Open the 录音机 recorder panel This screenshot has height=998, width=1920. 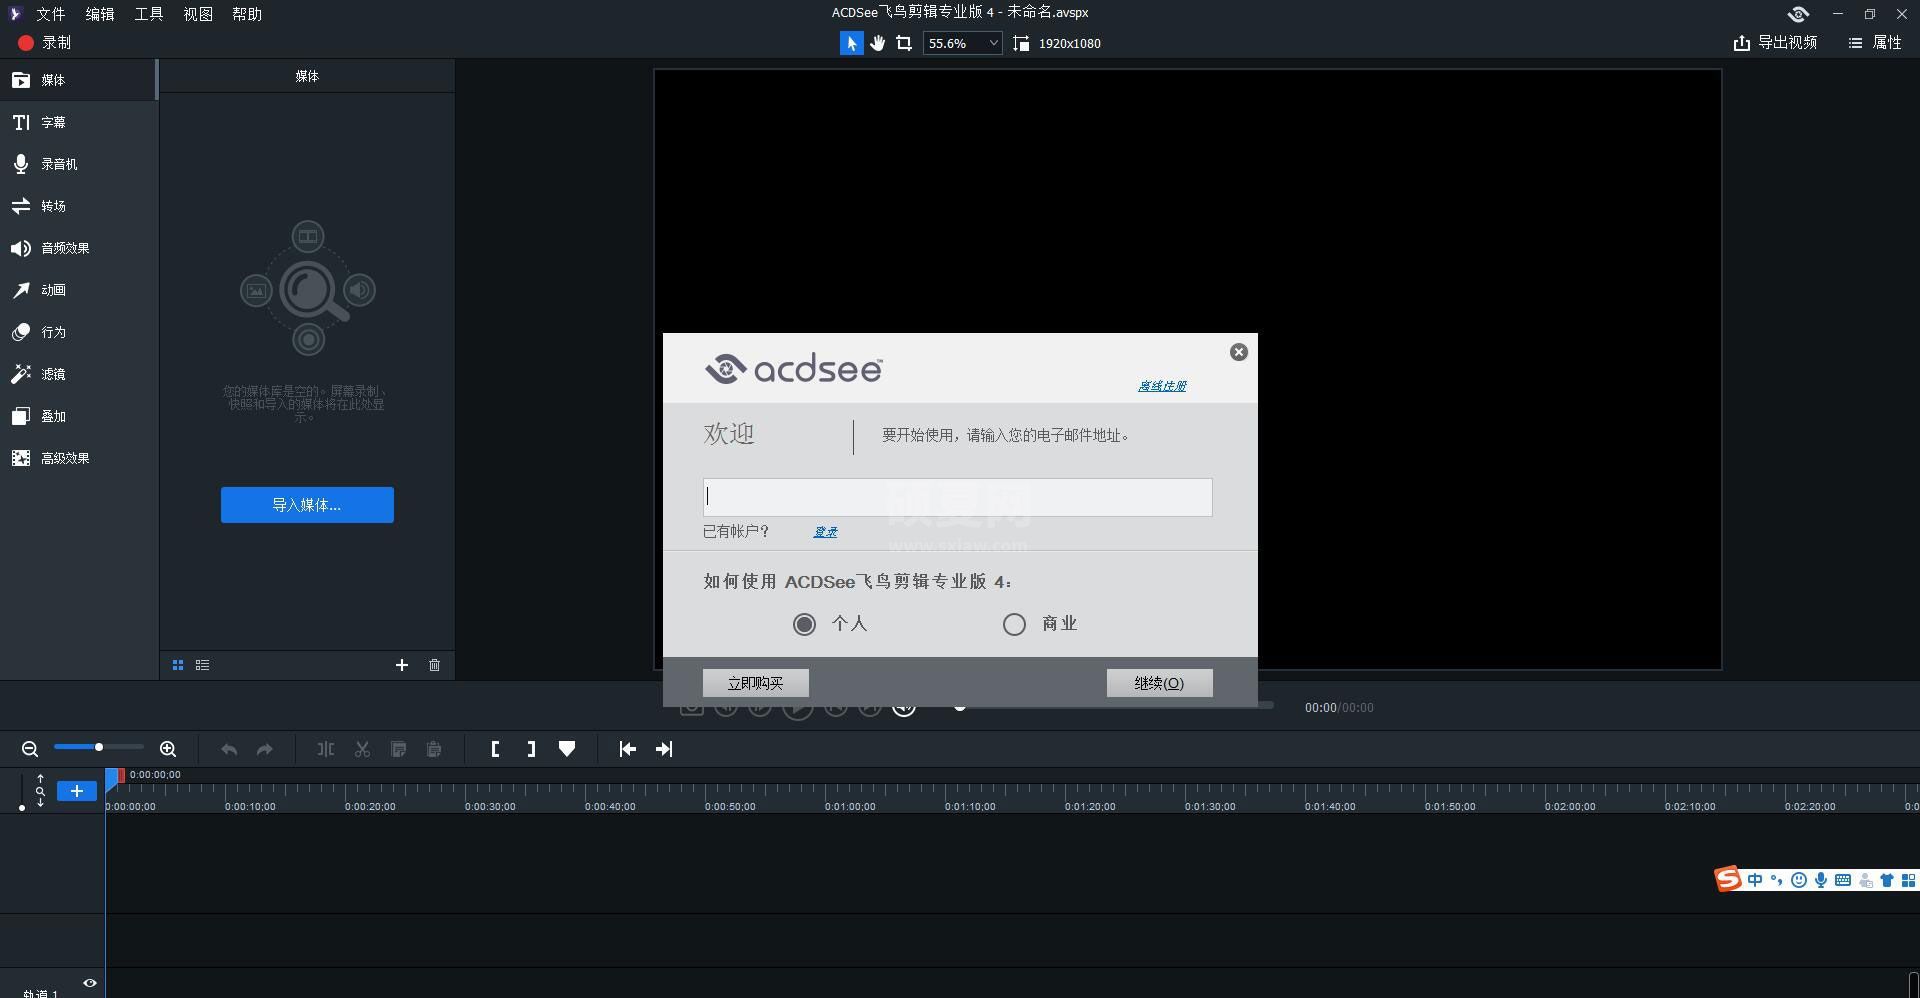point(78,164)
